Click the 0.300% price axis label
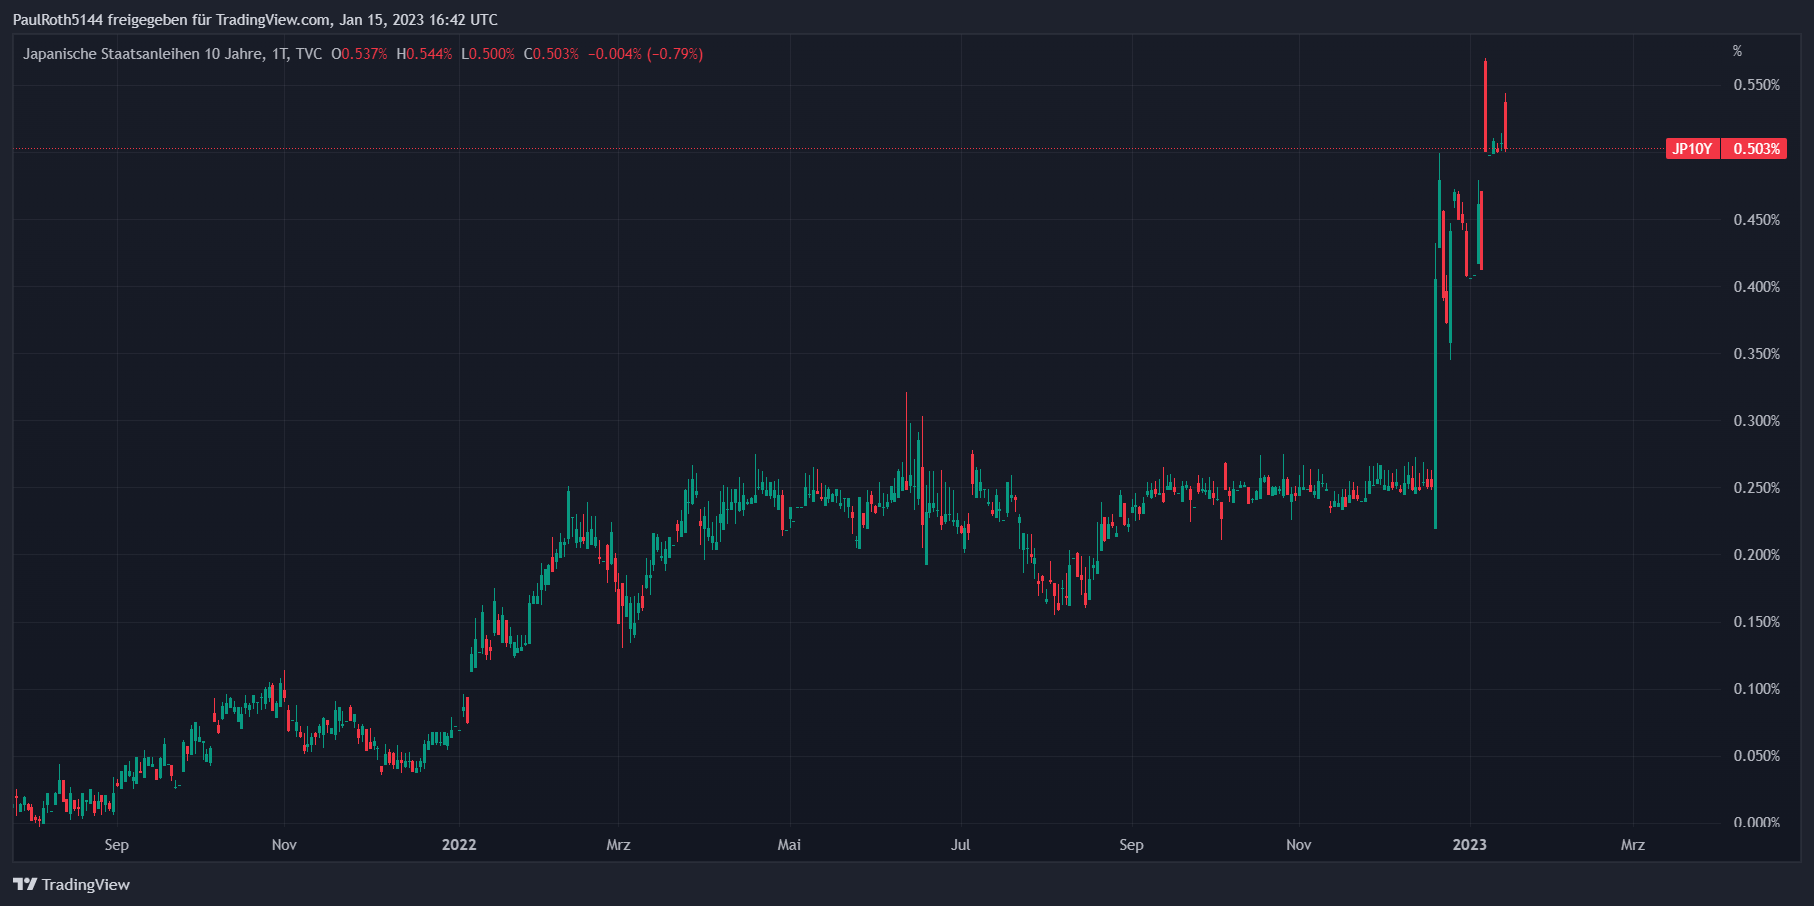The height and width of the screenshot is (906, 1814). pyautogui.click(x=1756, y=421)
